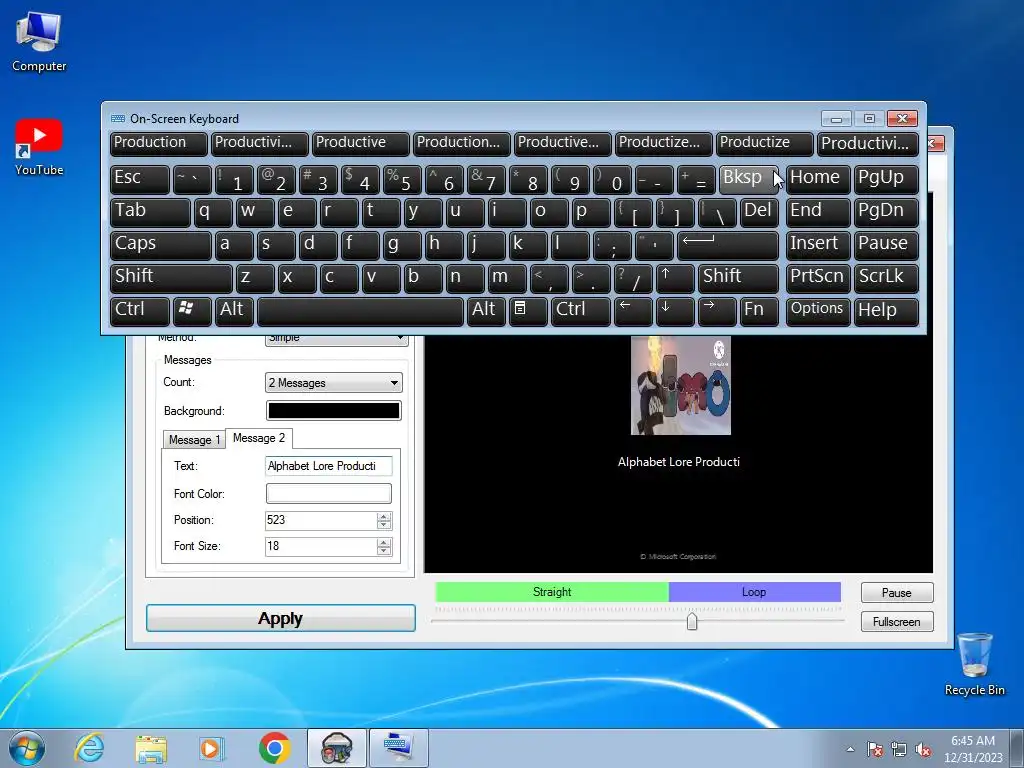Toggle the ScrLk key
The width and height of the screenshot is (1024, 768).
tap(886, 278)
